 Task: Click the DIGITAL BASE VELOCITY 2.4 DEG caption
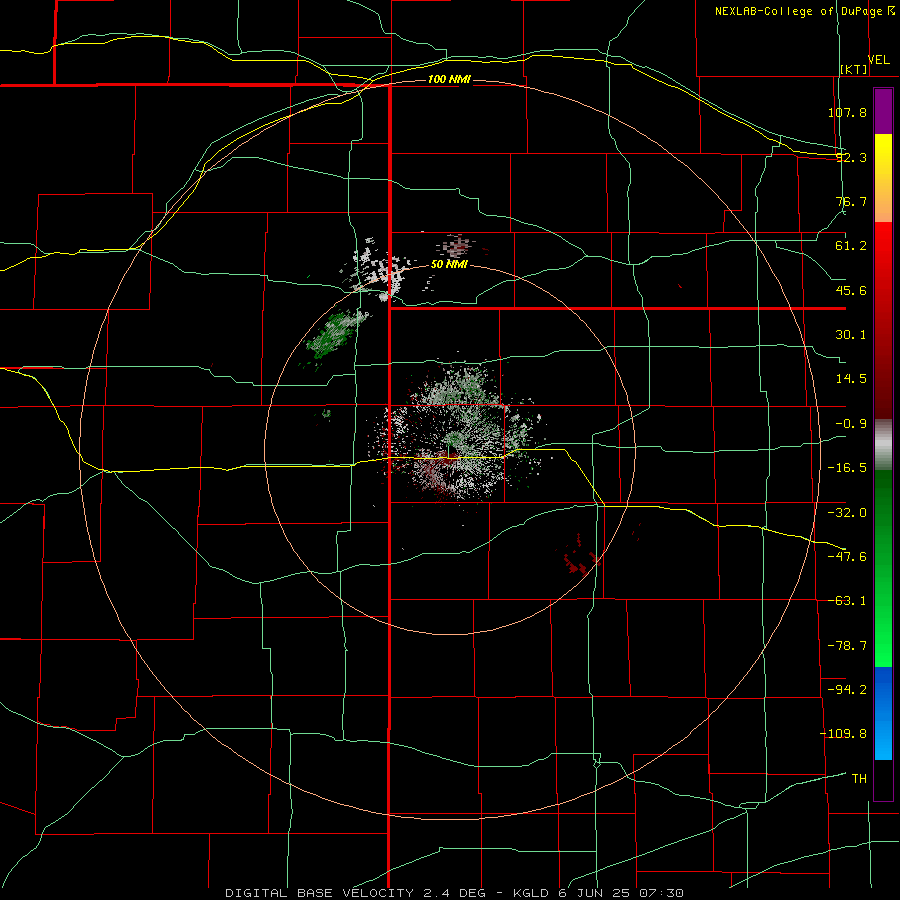pos(355,893)
